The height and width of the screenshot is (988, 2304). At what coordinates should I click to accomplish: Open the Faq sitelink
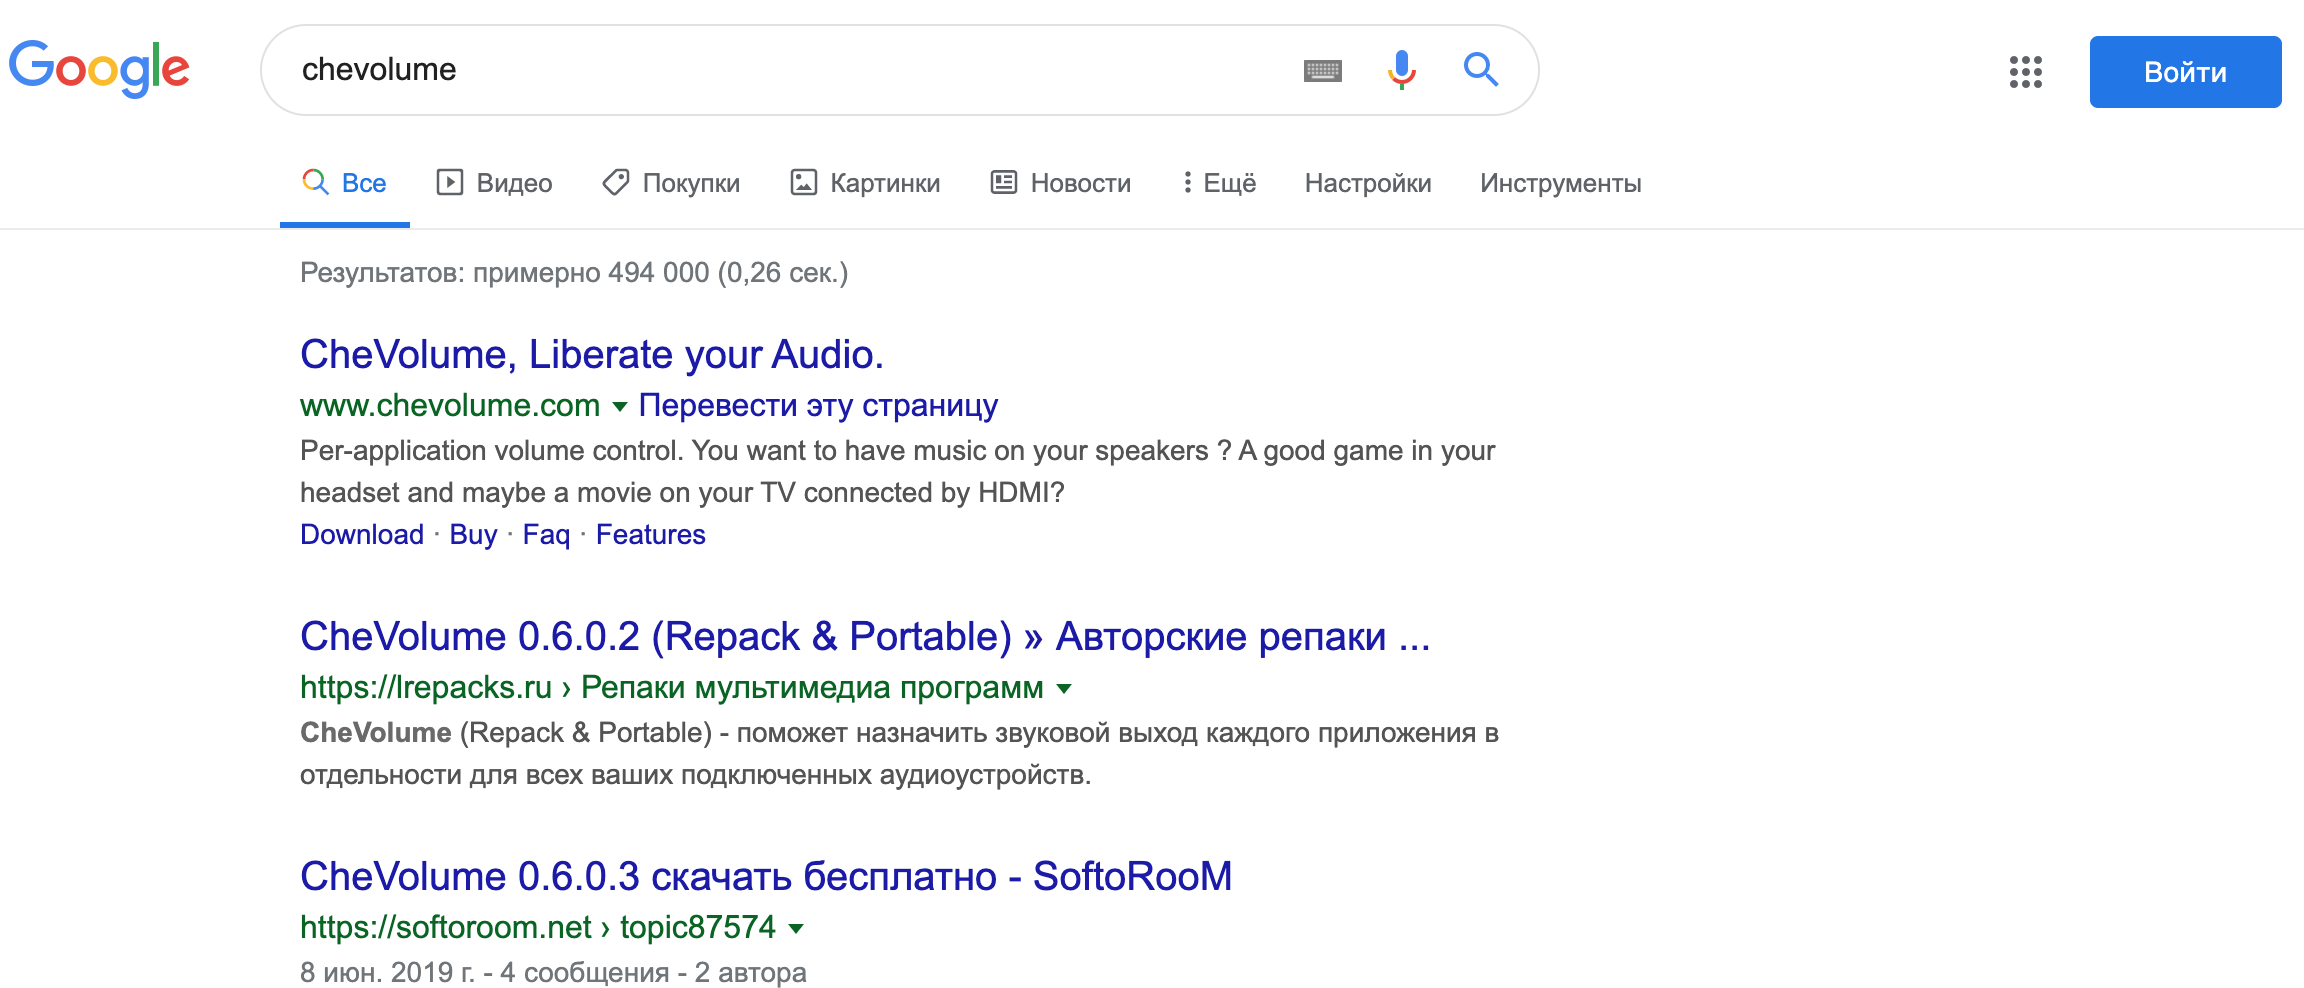click(546, 534)
